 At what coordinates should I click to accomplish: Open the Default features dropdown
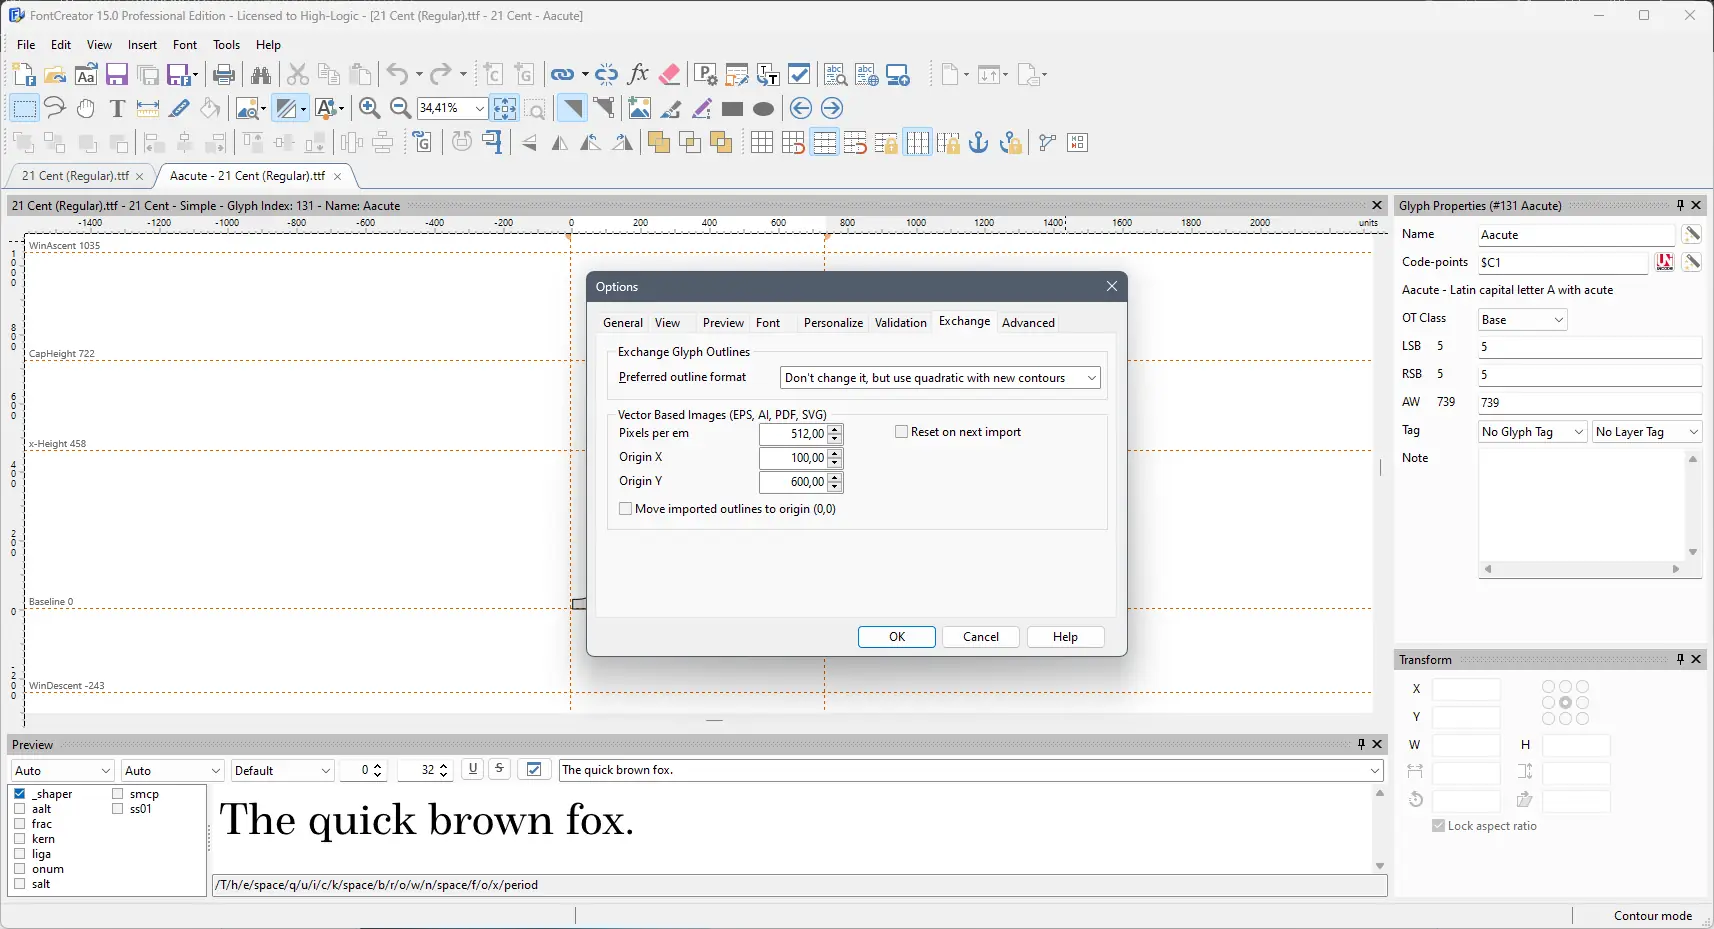283,771
